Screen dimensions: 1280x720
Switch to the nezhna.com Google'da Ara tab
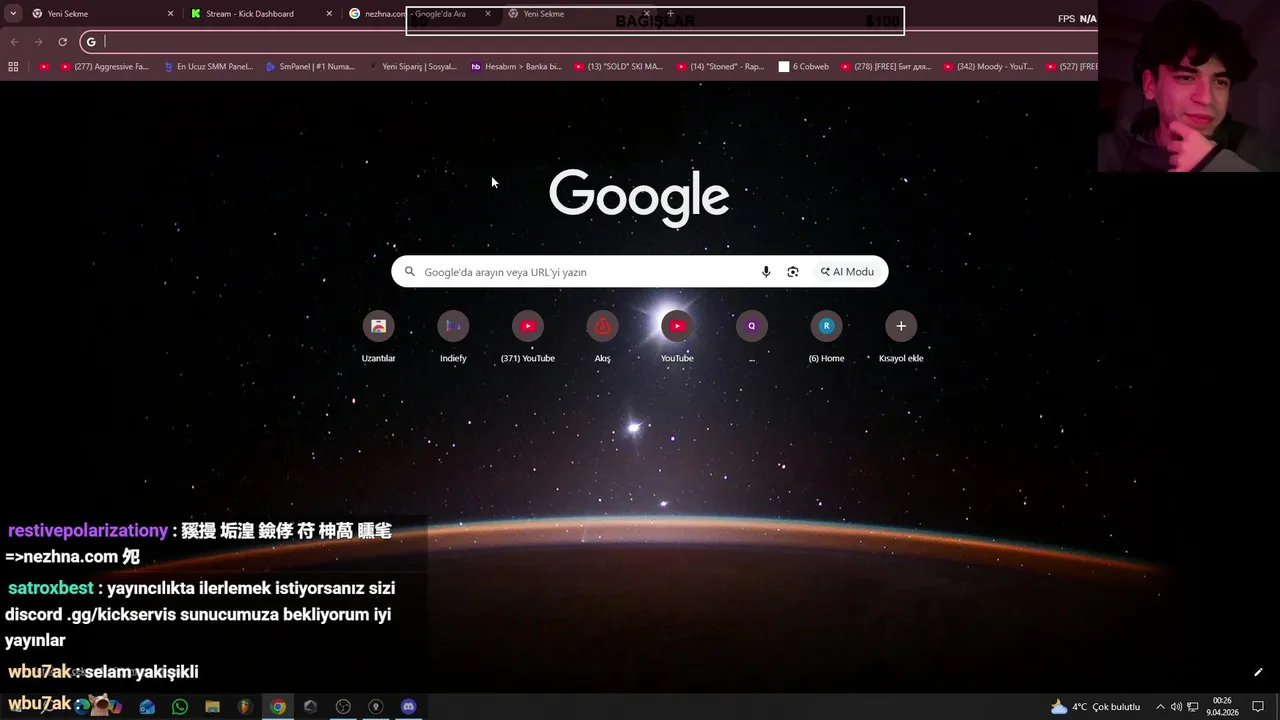click(x=420, y=14)
